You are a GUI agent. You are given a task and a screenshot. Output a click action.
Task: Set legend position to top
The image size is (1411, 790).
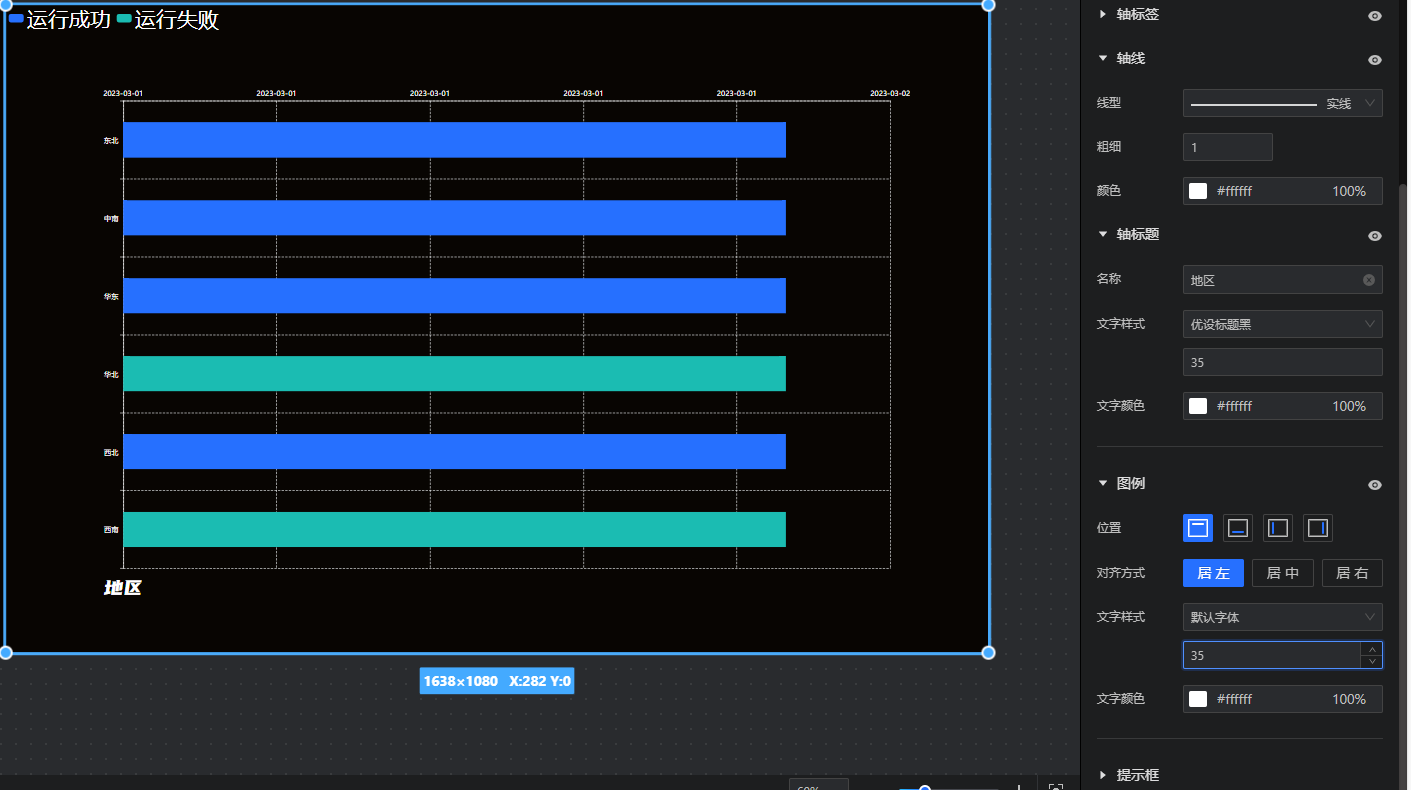(1197, 528)
